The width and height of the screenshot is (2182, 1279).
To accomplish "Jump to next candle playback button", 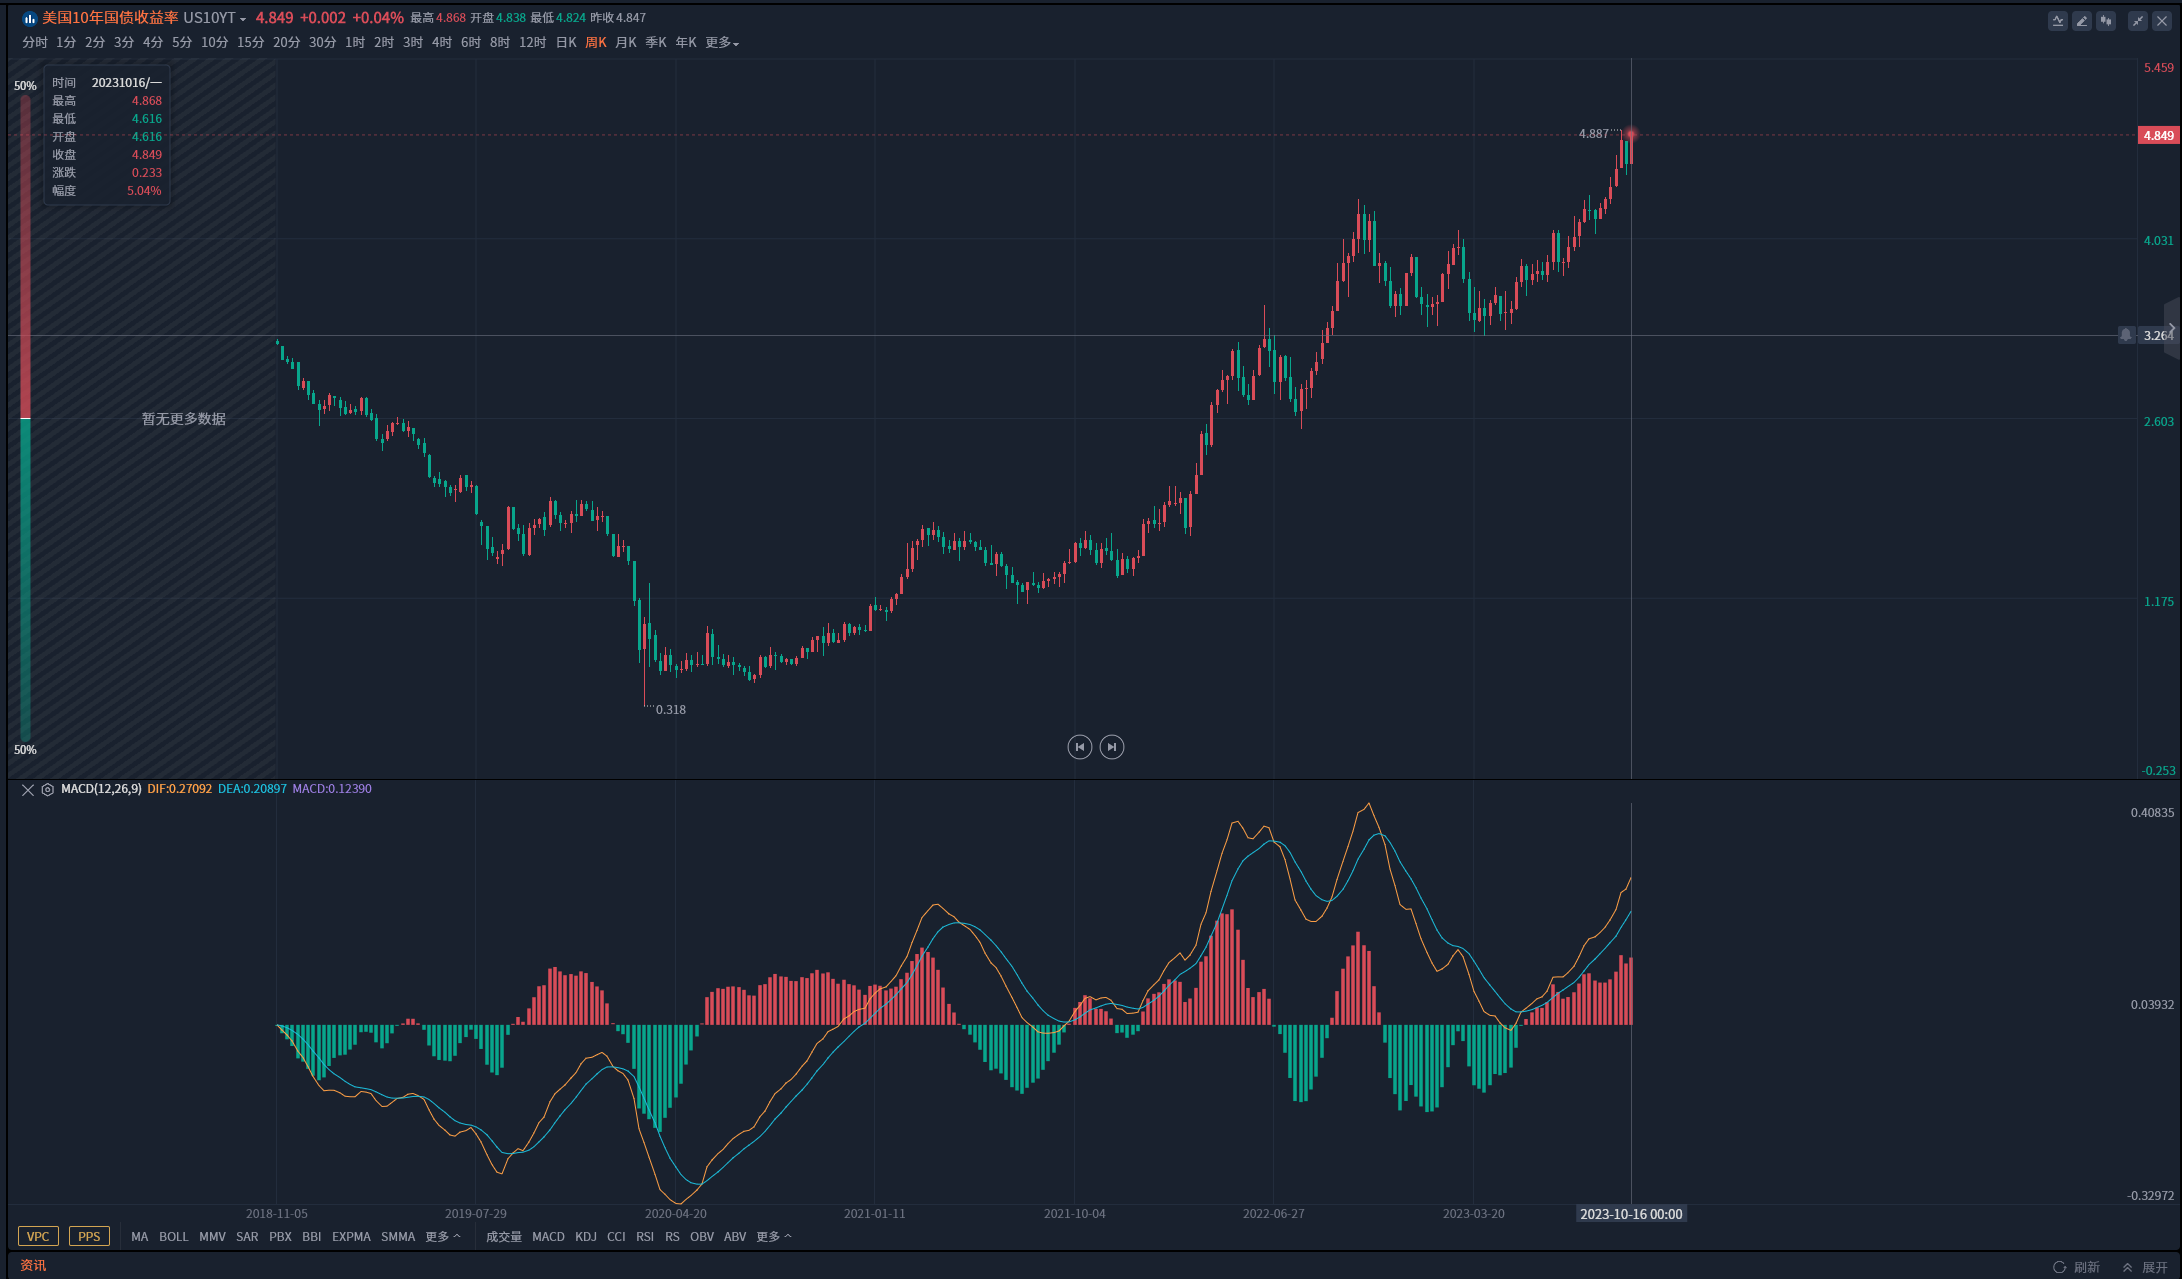I will point(1111,747).
